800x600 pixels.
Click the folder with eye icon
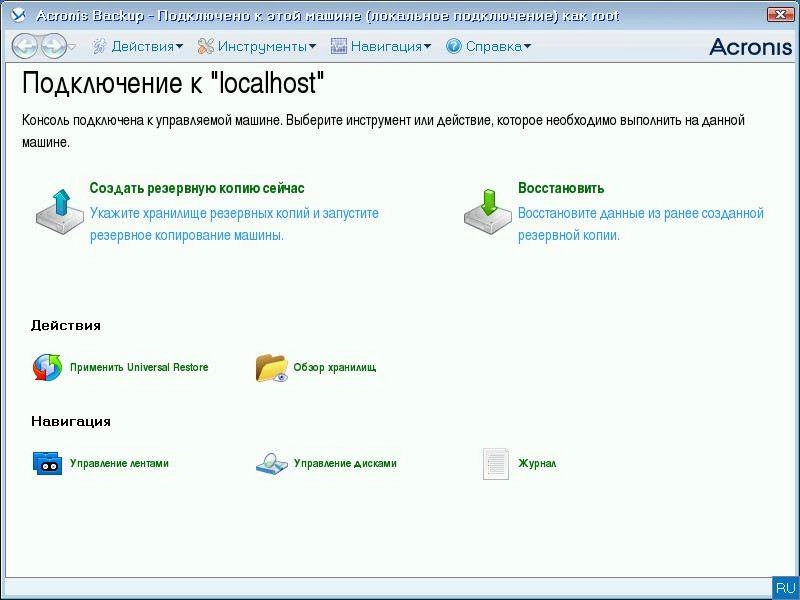tap(271, 367)
